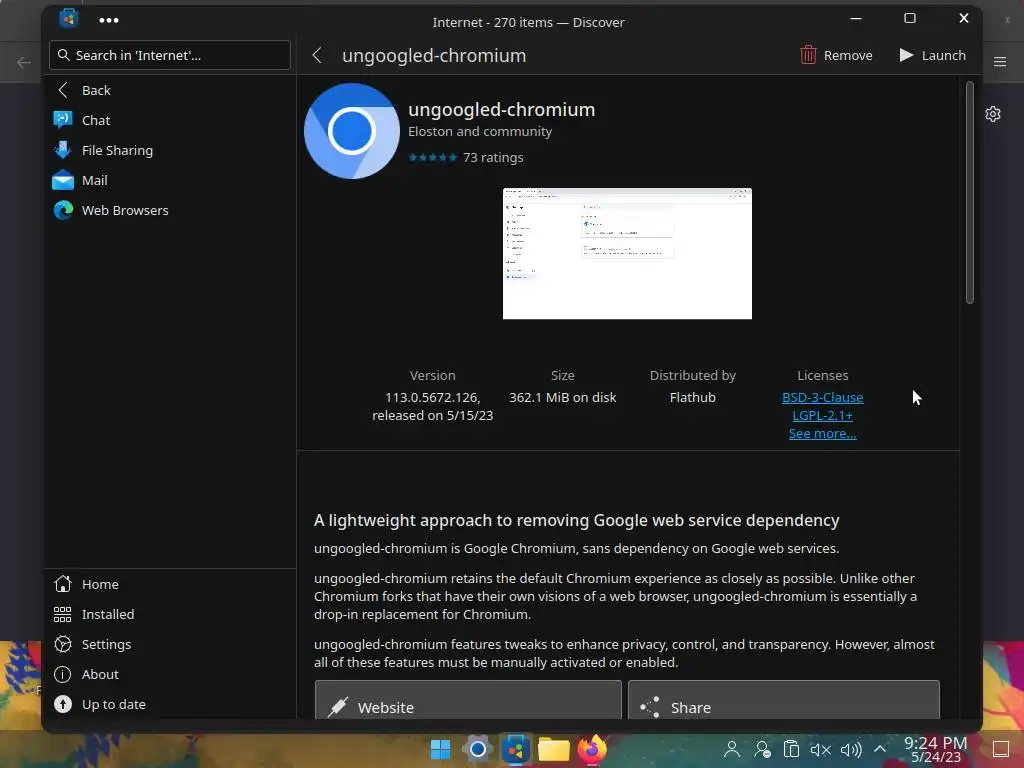The width and height of the screenshot is (1024, 768).
Task: Open the File Sharing category
Action: [x=170, y=150]
